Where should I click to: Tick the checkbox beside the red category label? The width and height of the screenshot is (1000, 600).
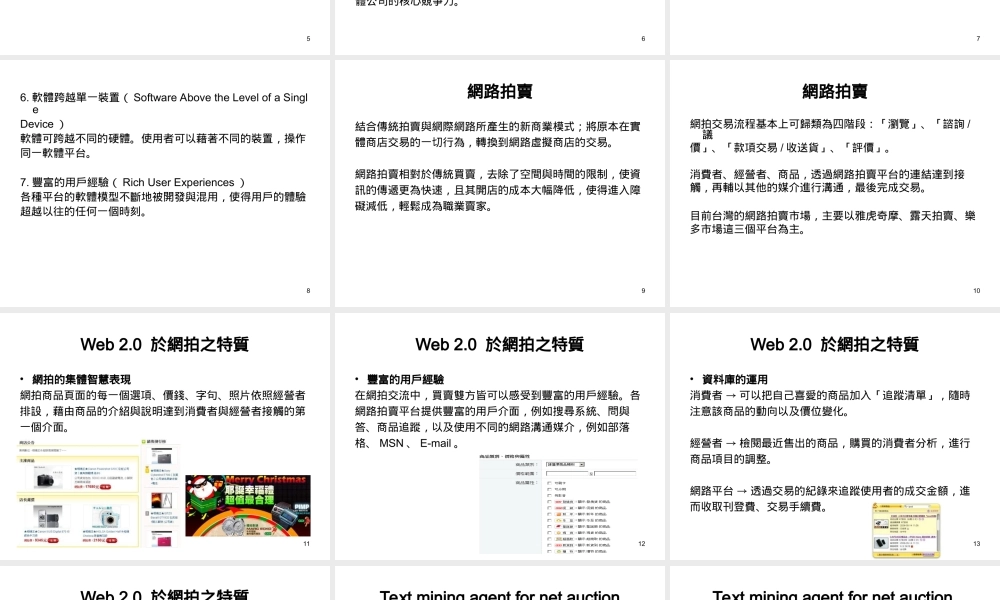(549, 502)
